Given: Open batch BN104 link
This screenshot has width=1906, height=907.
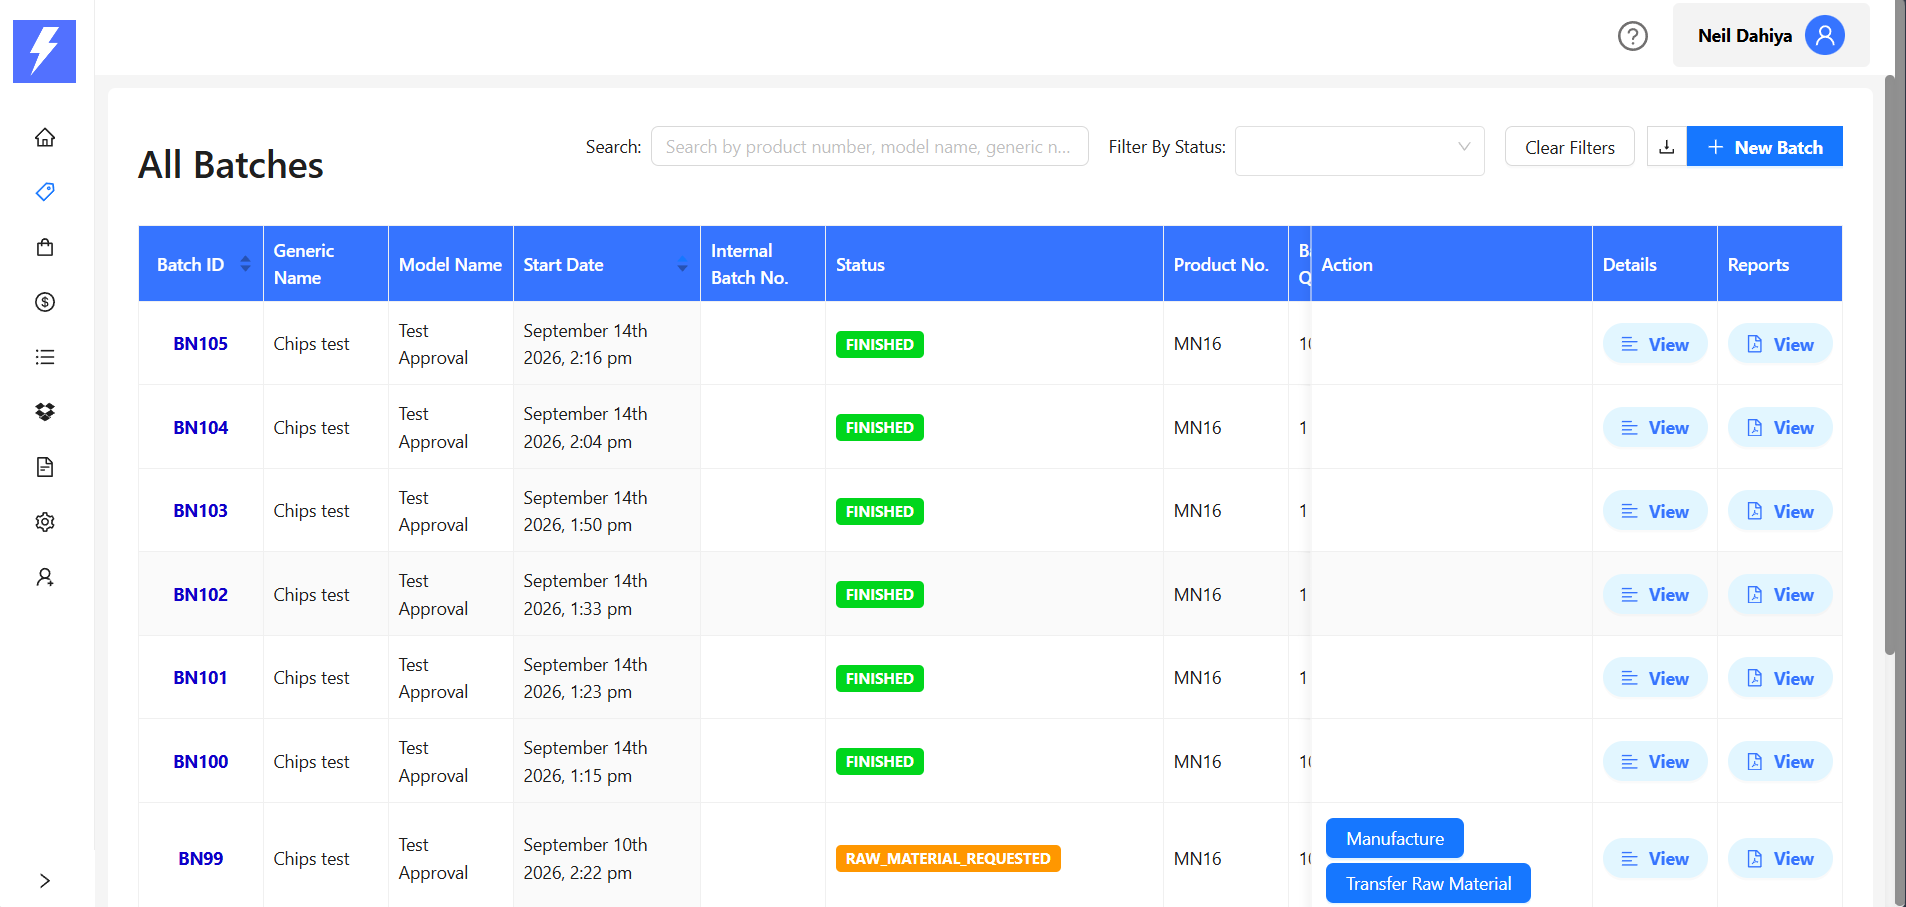Looking at the screenshot, I should (x=201, y=428).
